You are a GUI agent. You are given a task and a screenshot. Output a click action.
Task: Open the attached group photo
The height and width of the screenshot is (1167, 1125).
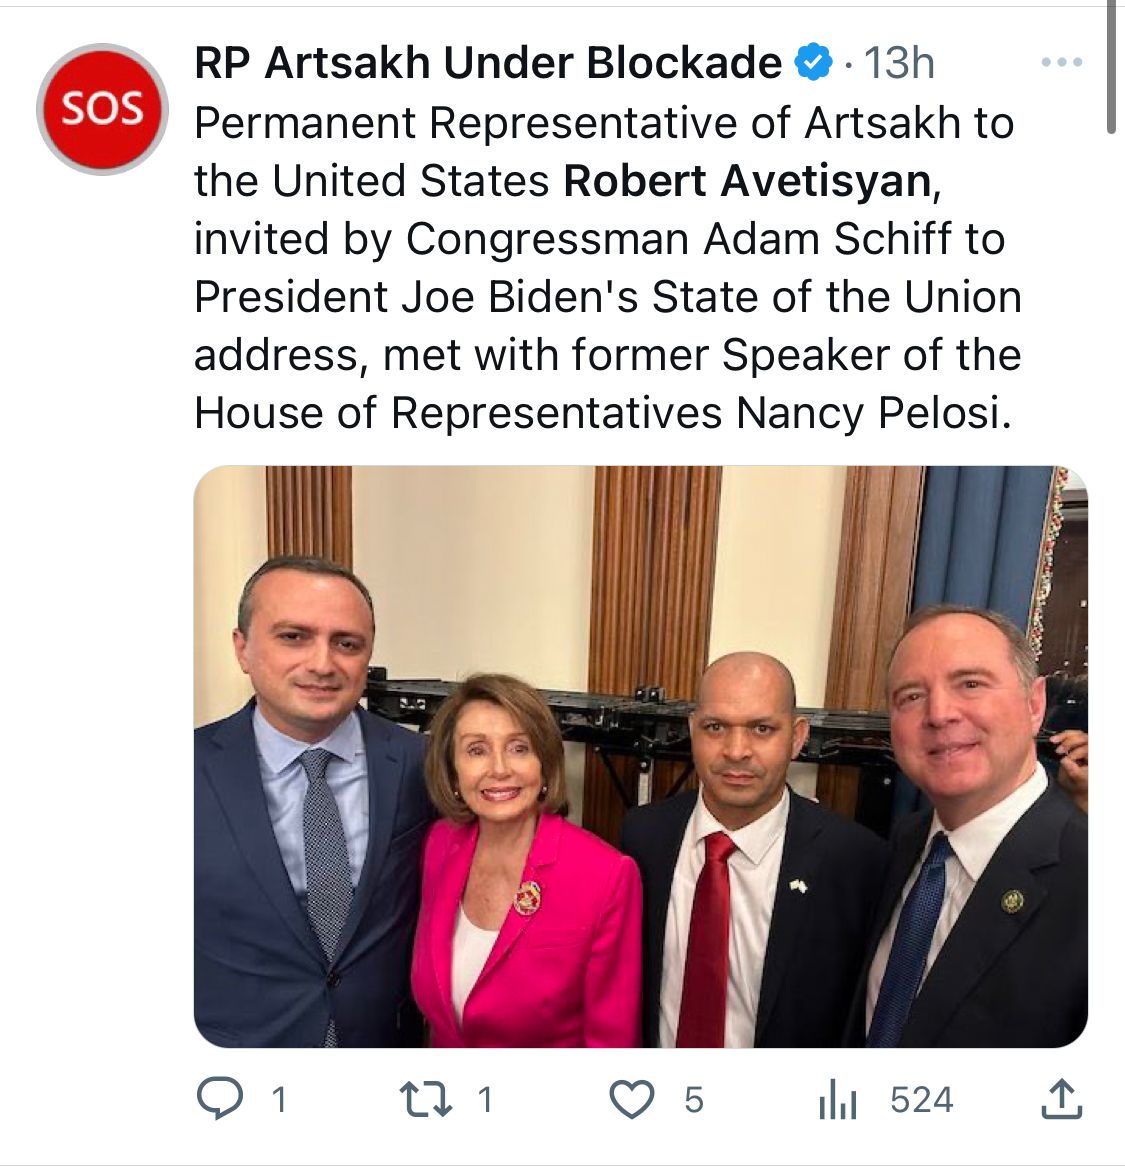640,756
